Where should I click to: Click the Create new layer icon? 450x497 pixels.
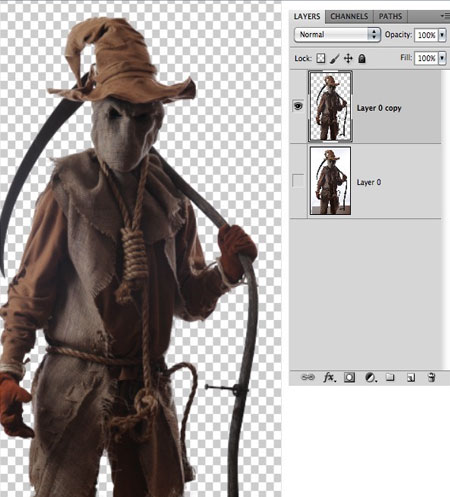[x=411, y=378]
